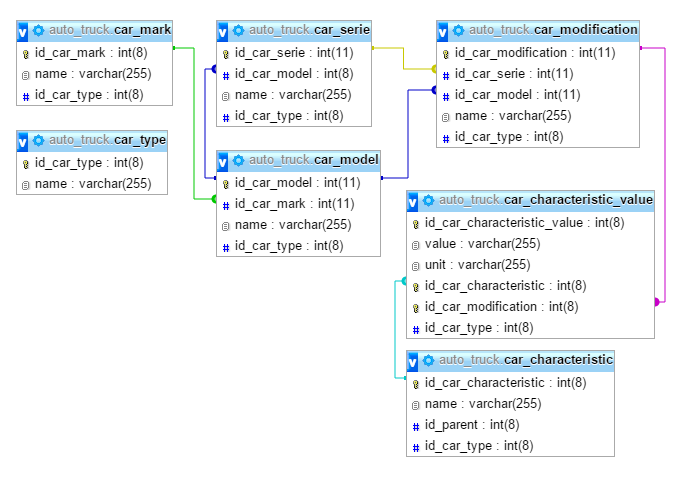The height and width of the screenshot is (479, 685).
Task: Collapse the car_mark table with its V toggle
Action: 22,31
